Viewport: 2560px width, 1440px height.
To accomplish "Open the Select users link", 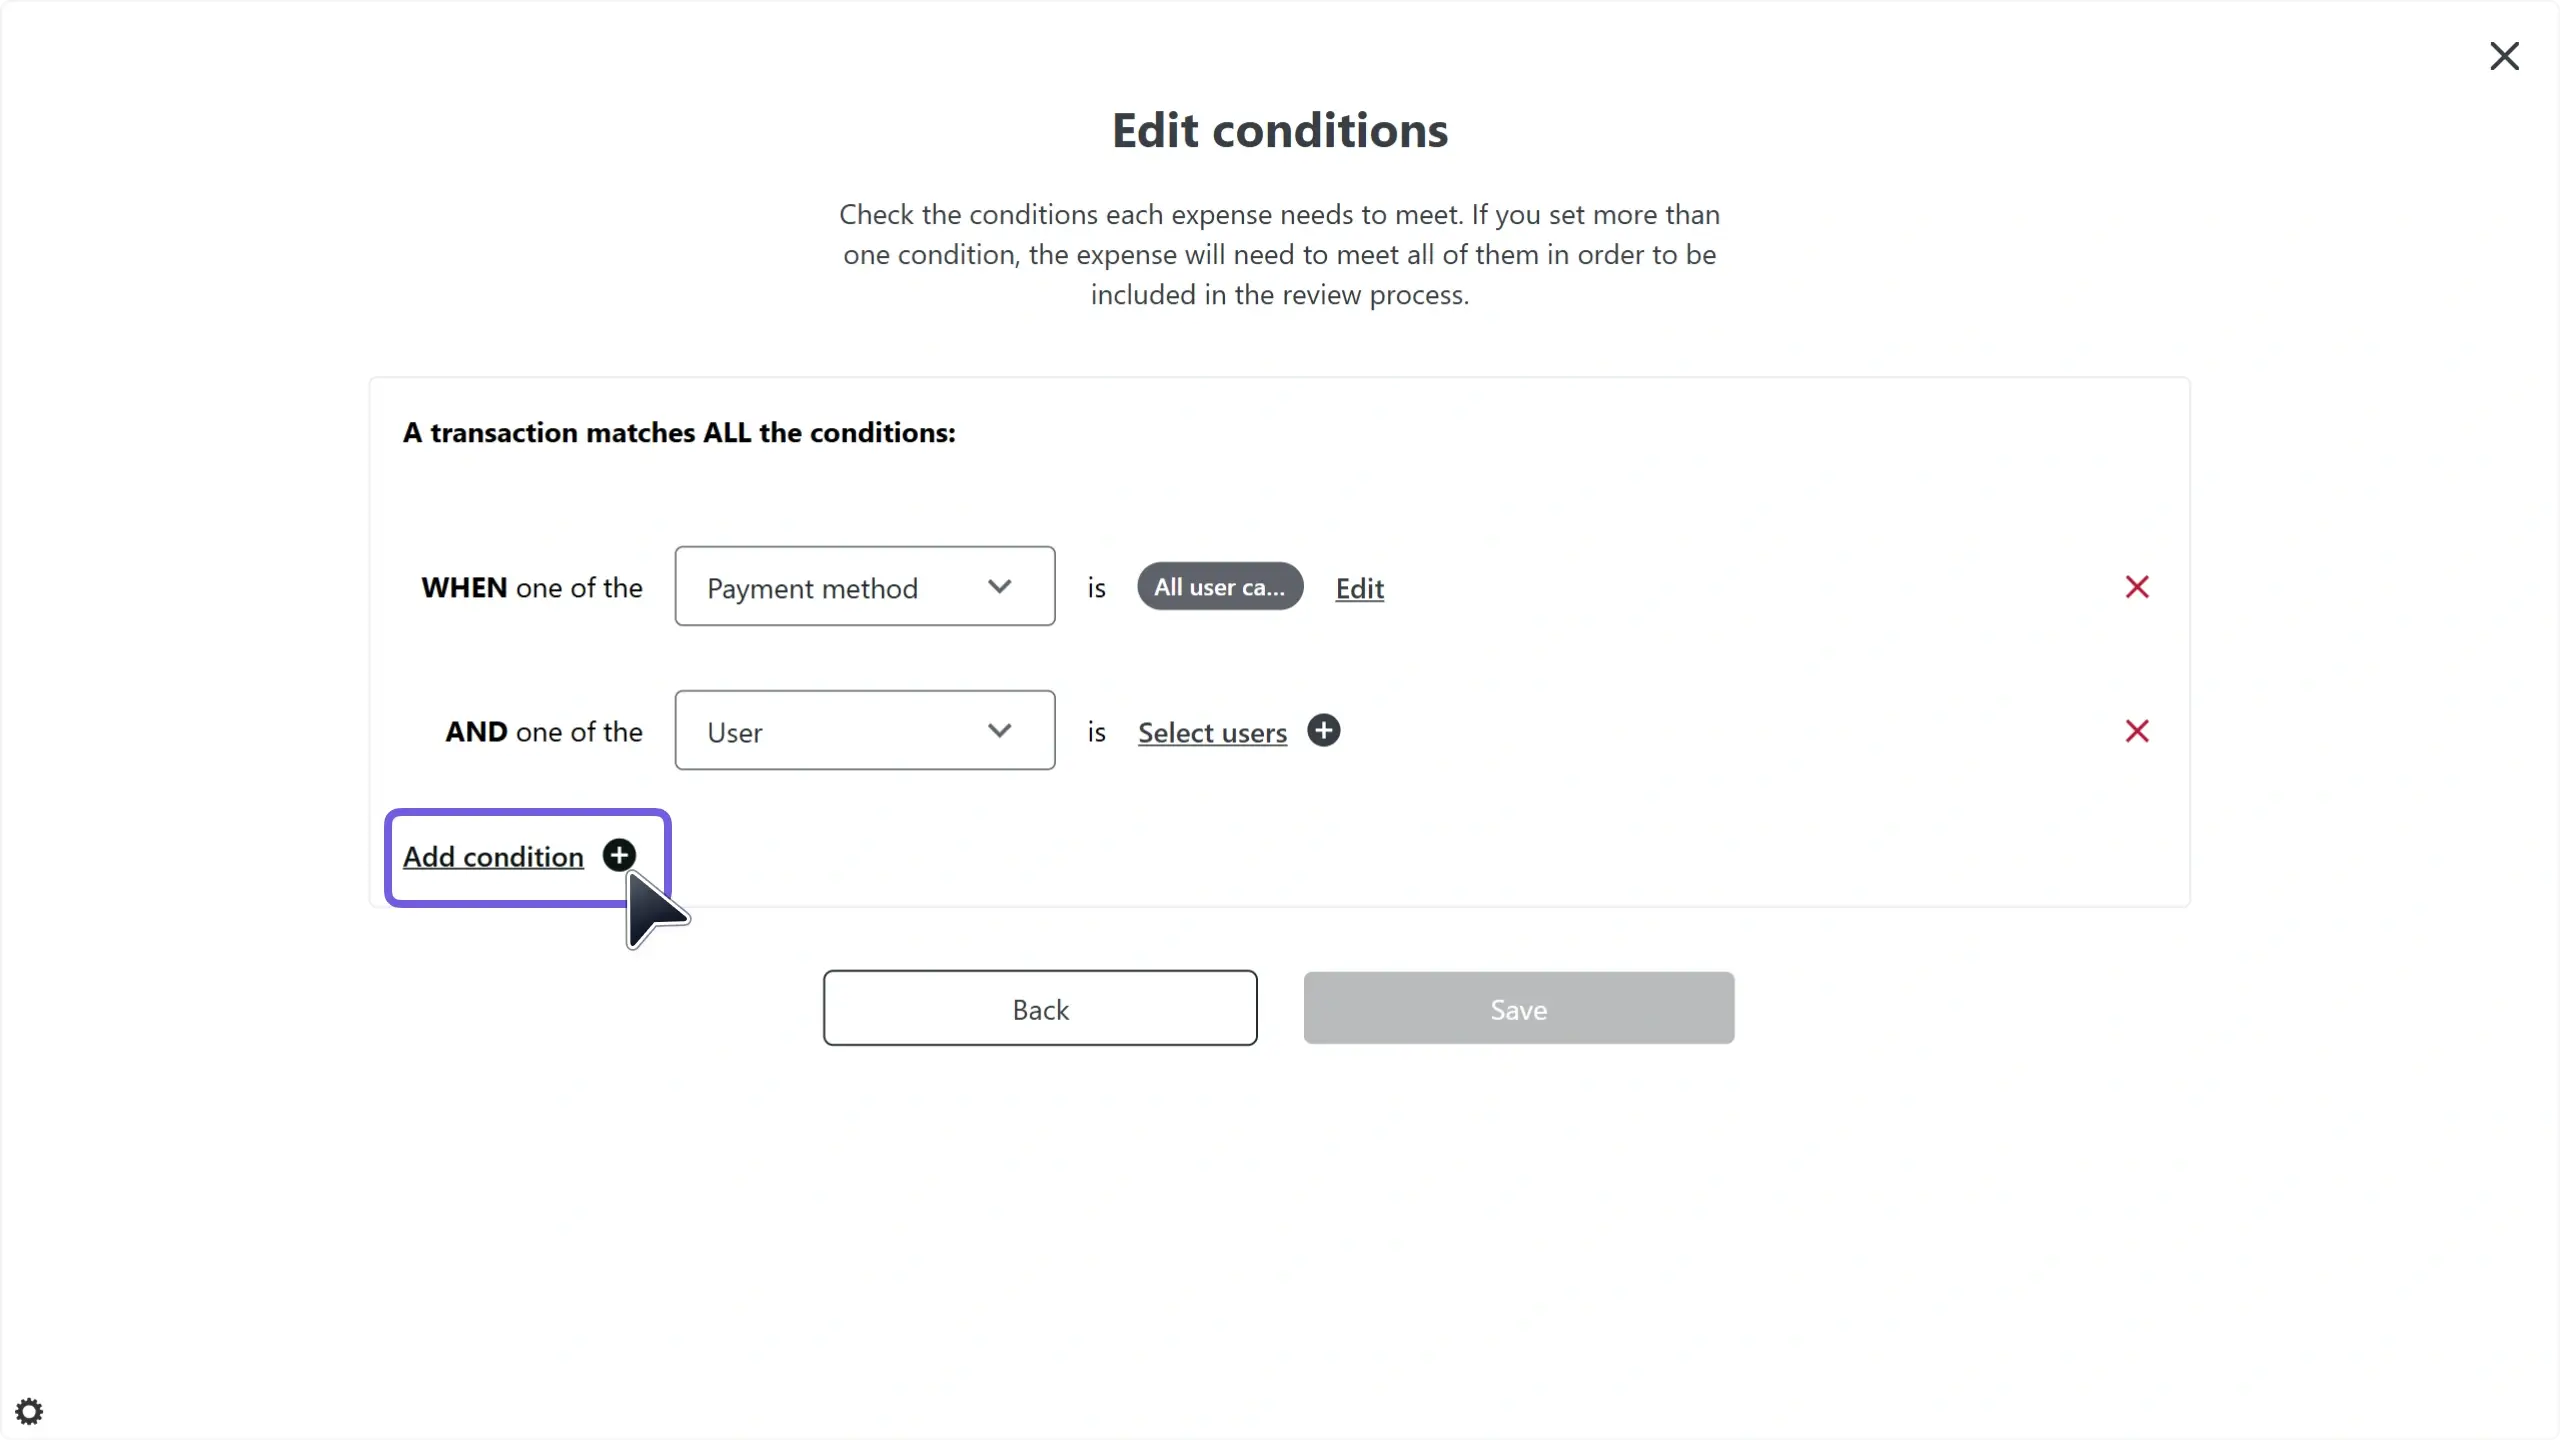I will tap(1212, 733).
